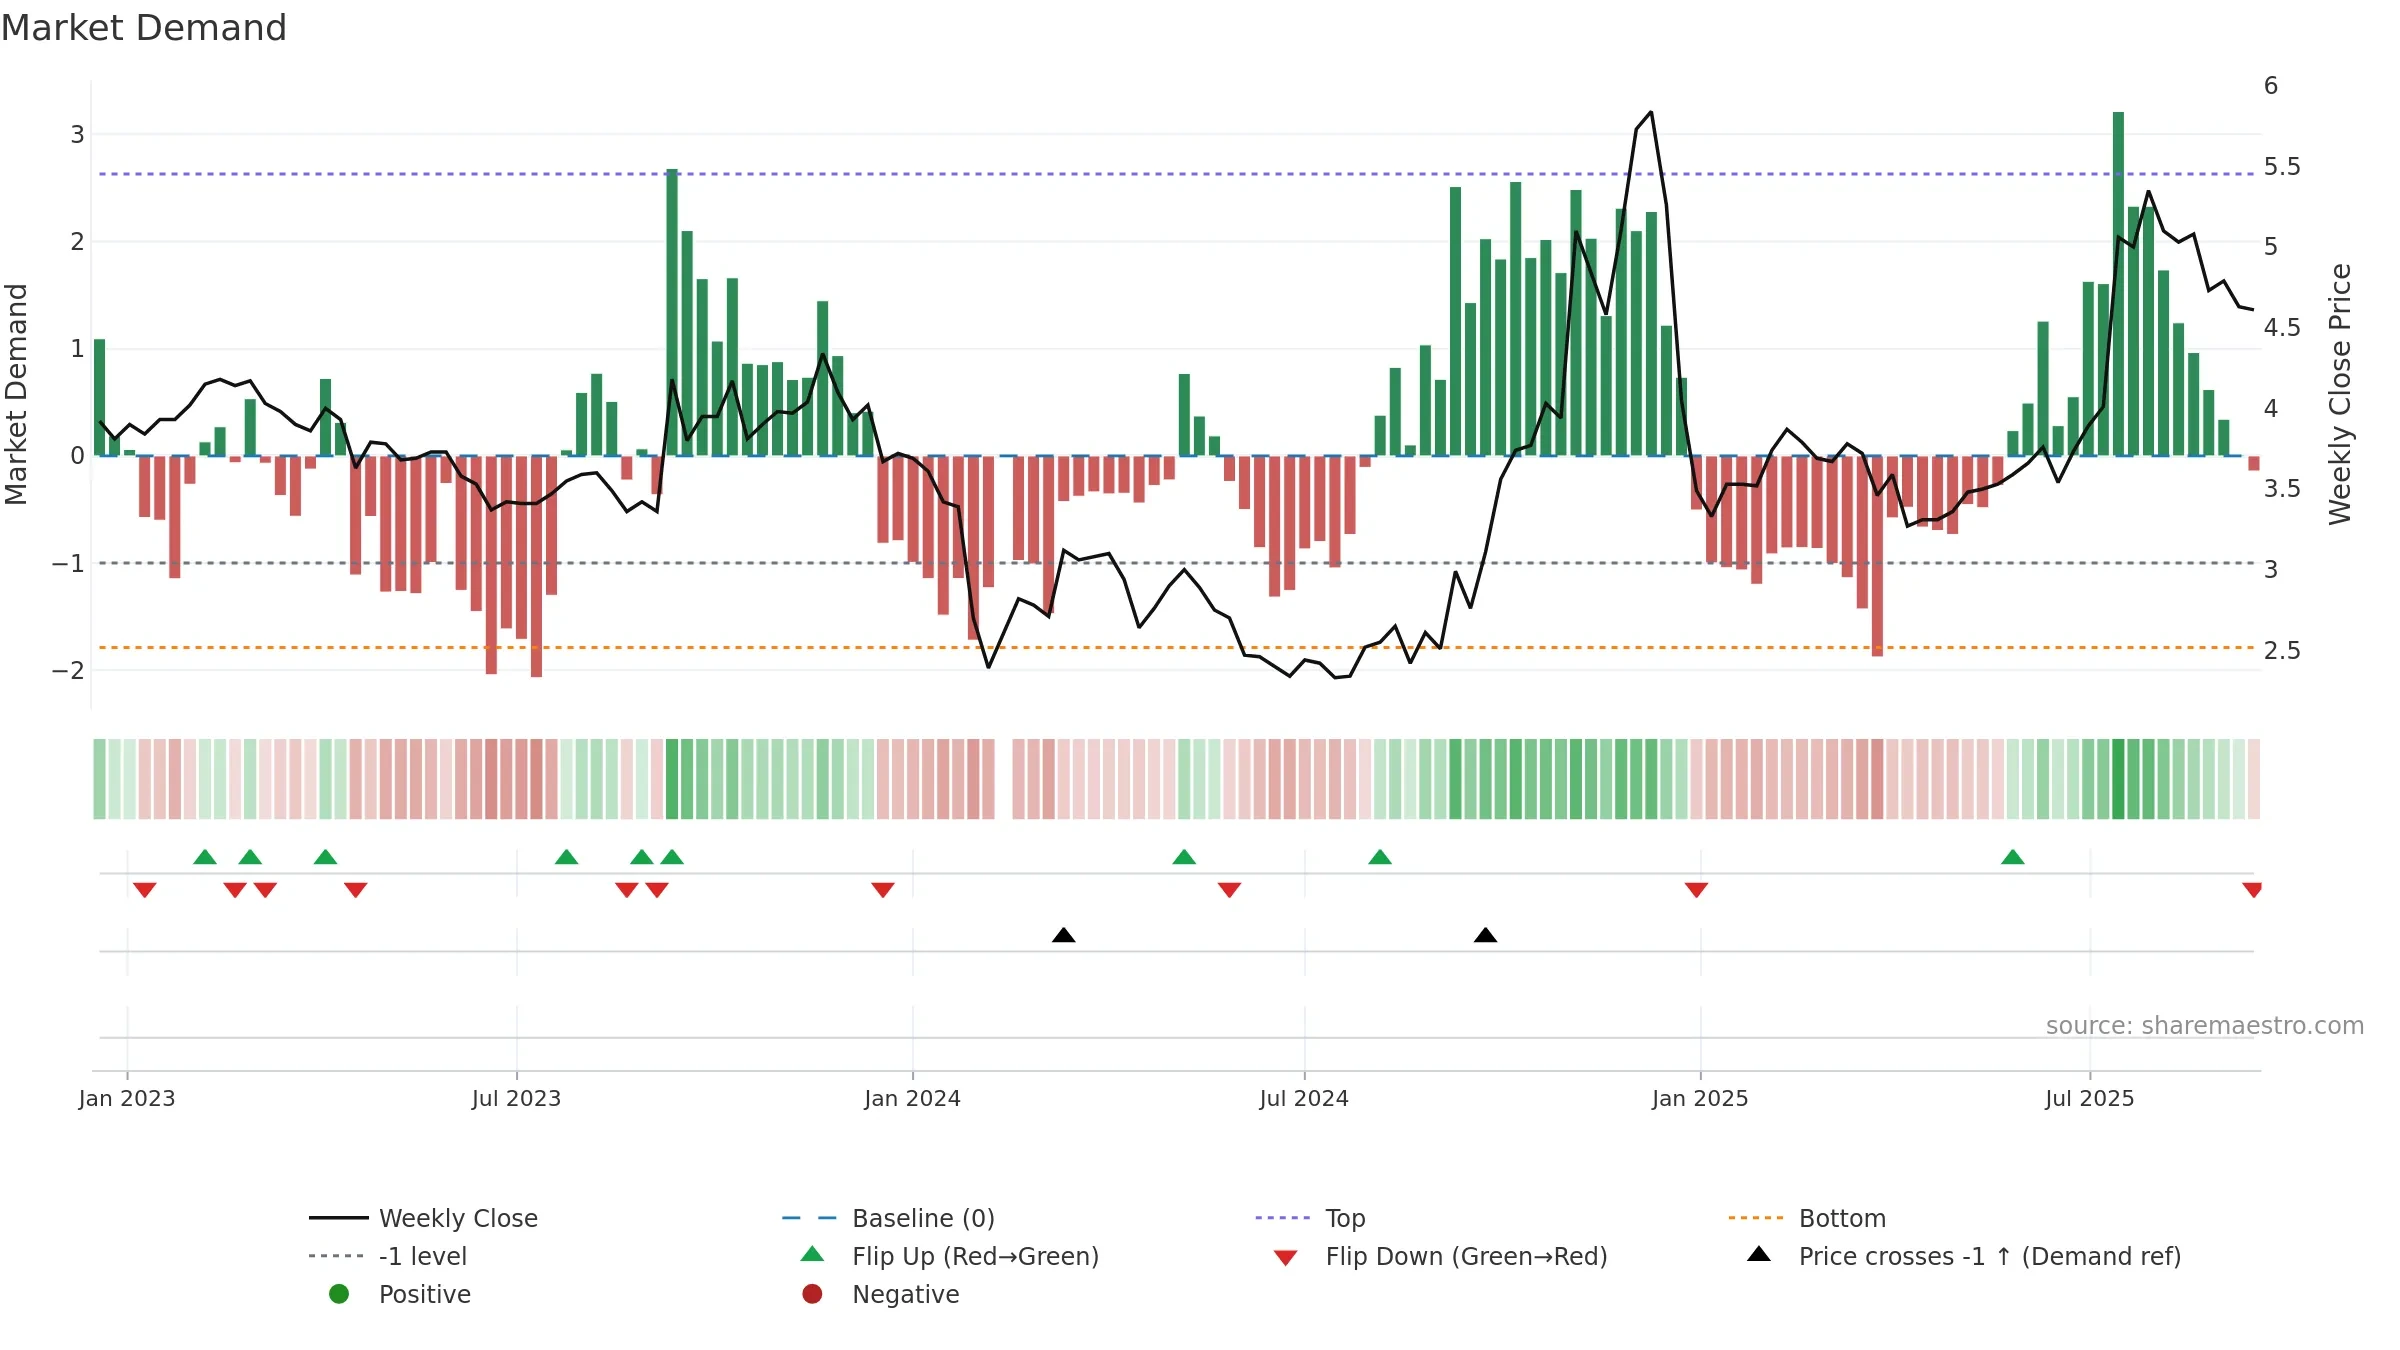Click the −2 tick on left axis
Screen dimensions: 2400x1350
coord(68,670)
